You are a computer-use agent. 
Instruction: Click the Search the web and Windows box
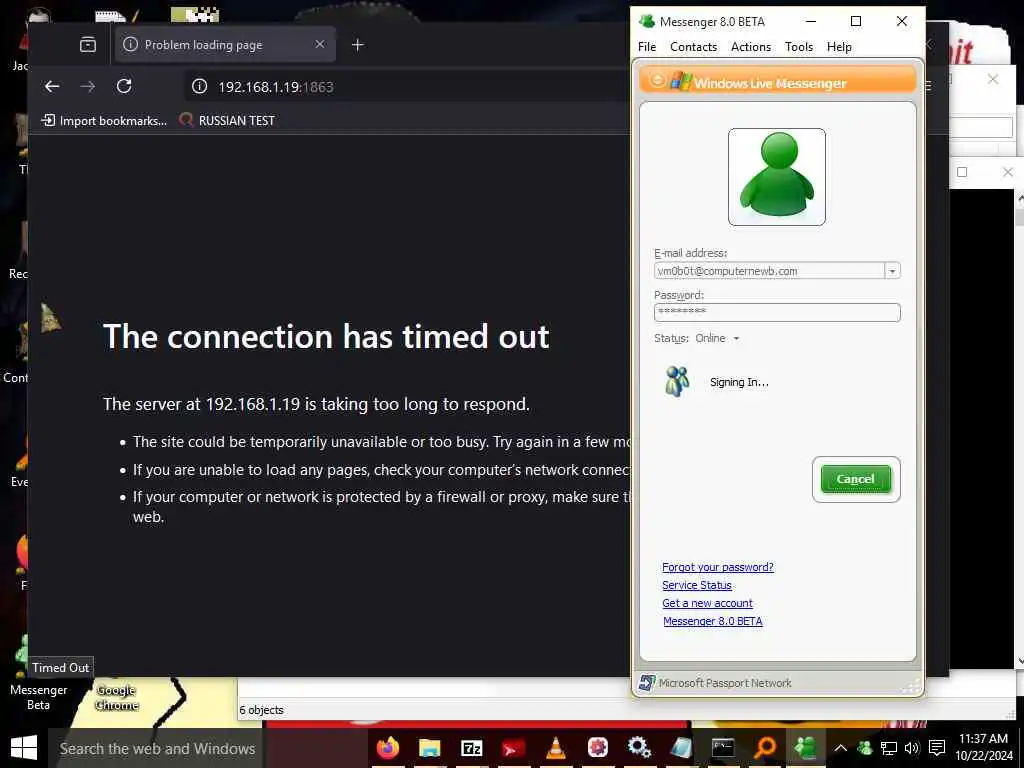point(157,748)
